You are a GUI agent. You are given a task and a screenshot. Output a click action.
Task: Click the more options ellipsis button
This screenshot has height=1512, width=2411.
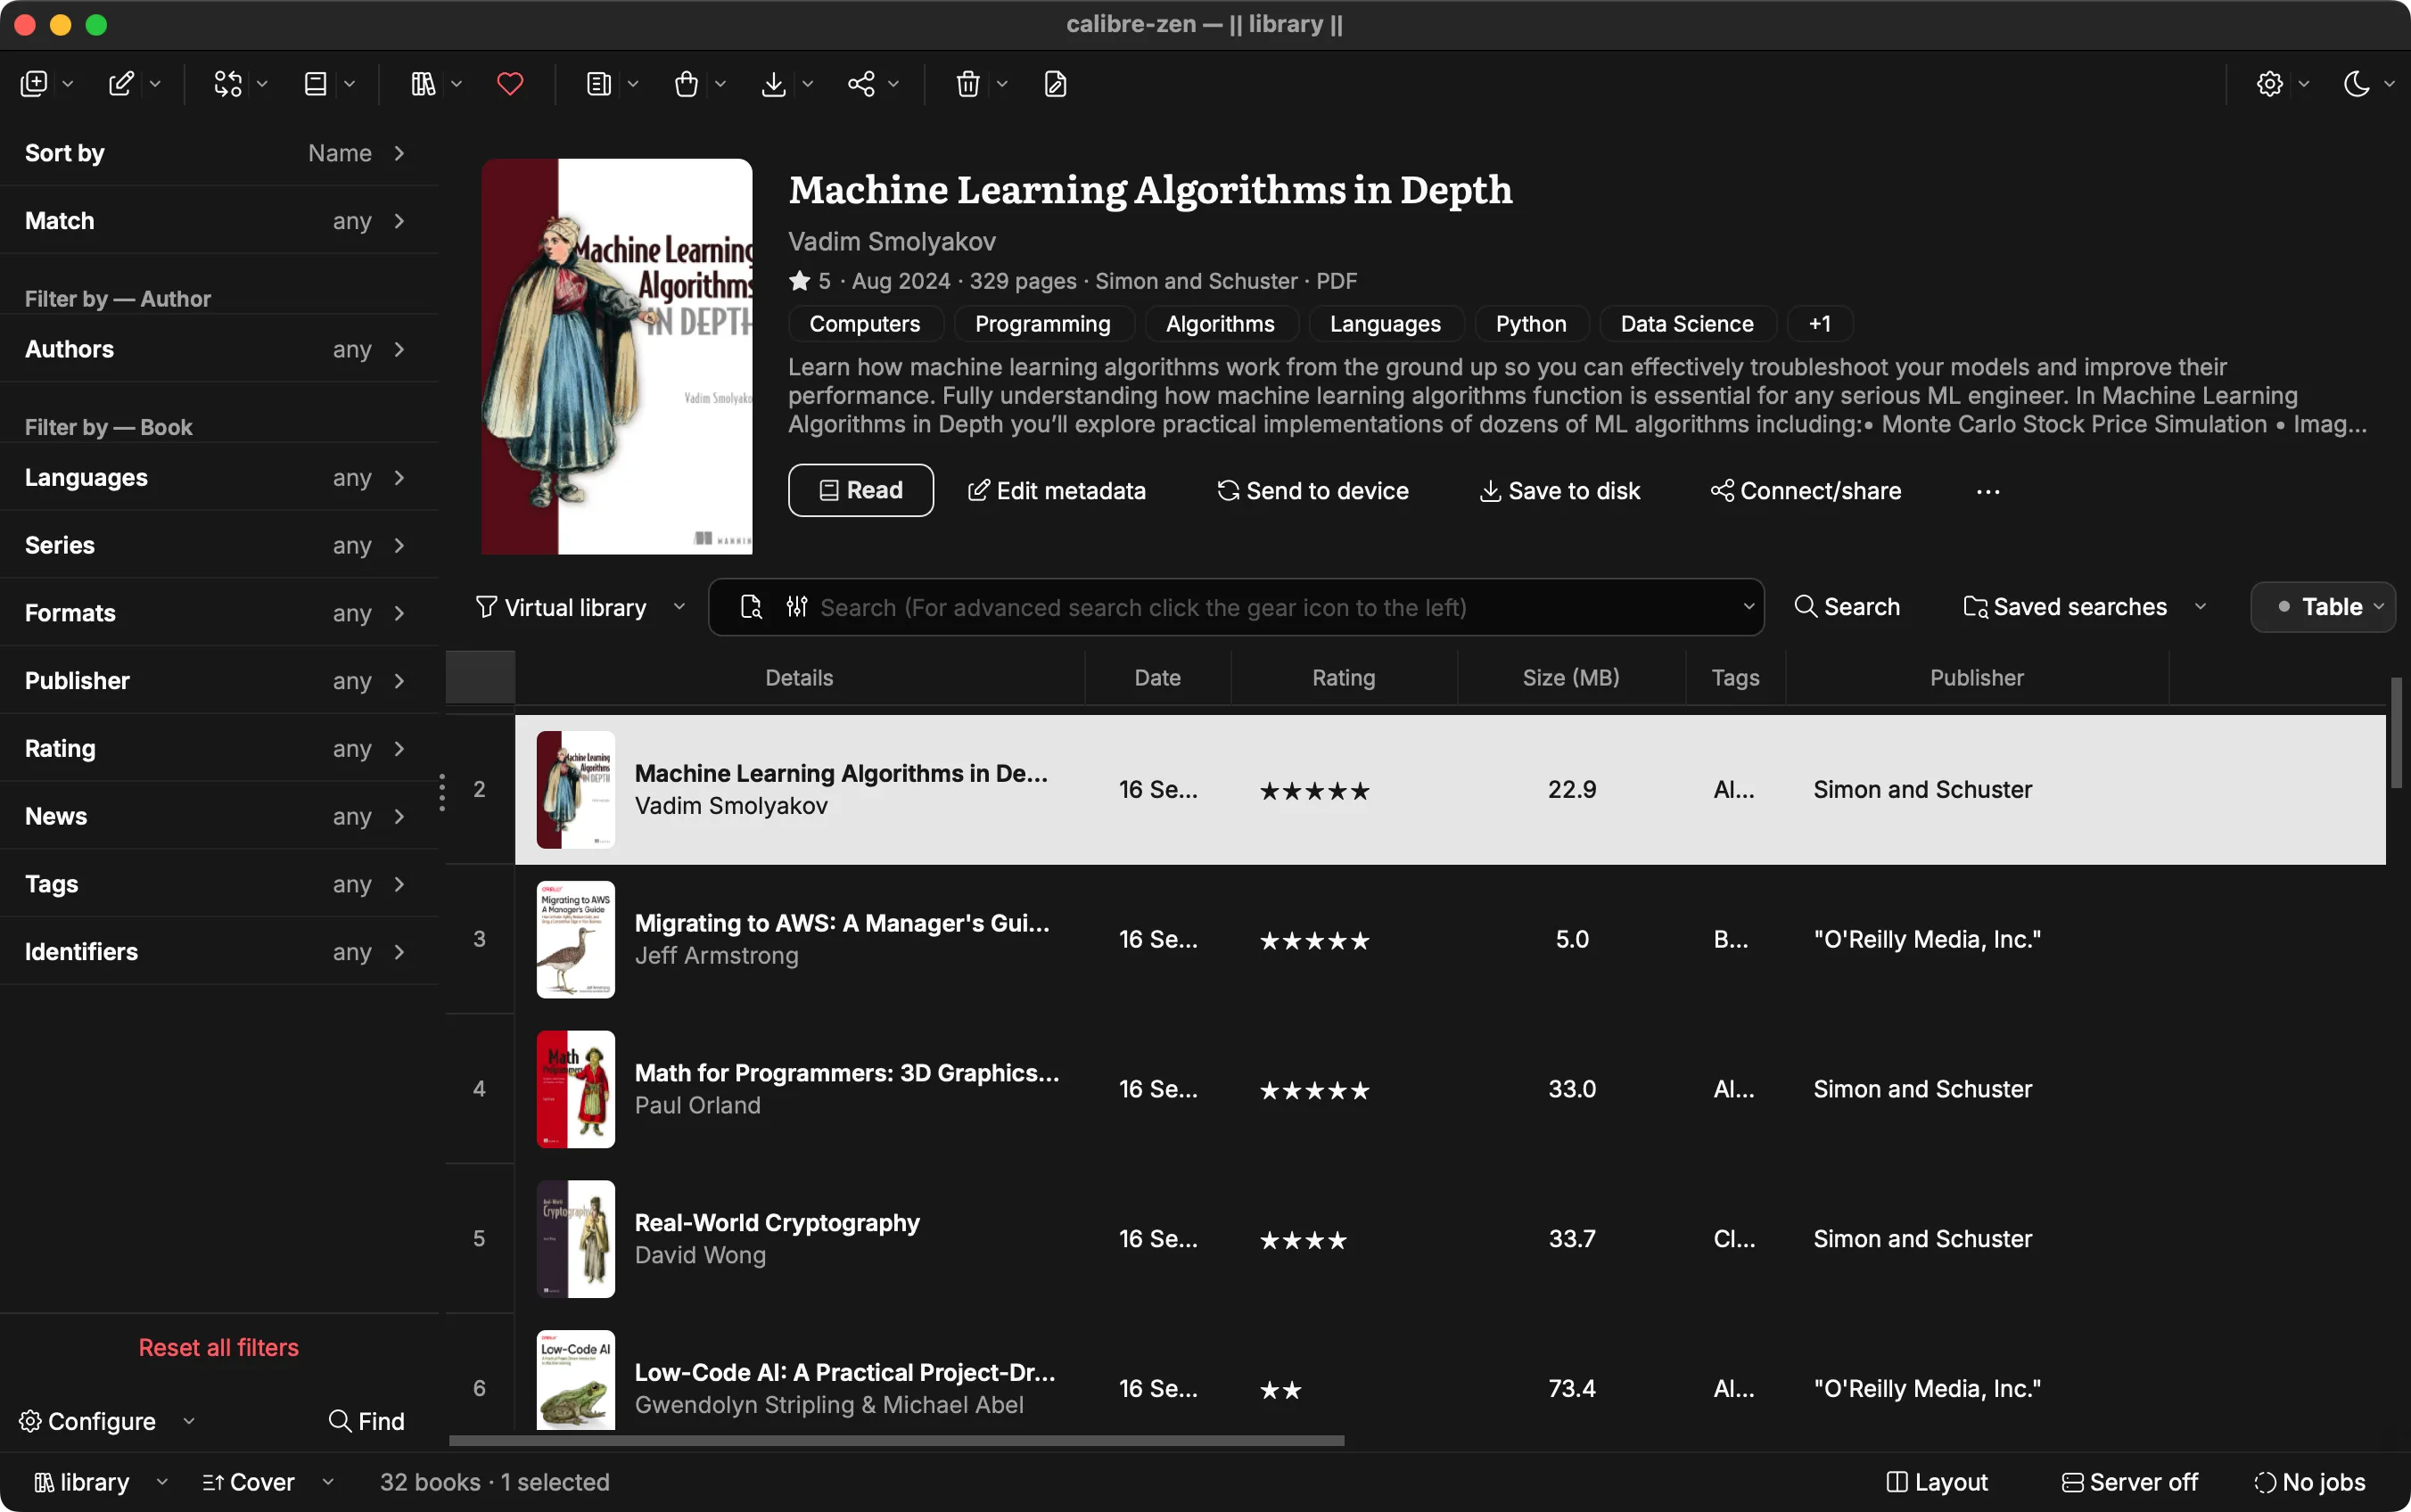1987,491
